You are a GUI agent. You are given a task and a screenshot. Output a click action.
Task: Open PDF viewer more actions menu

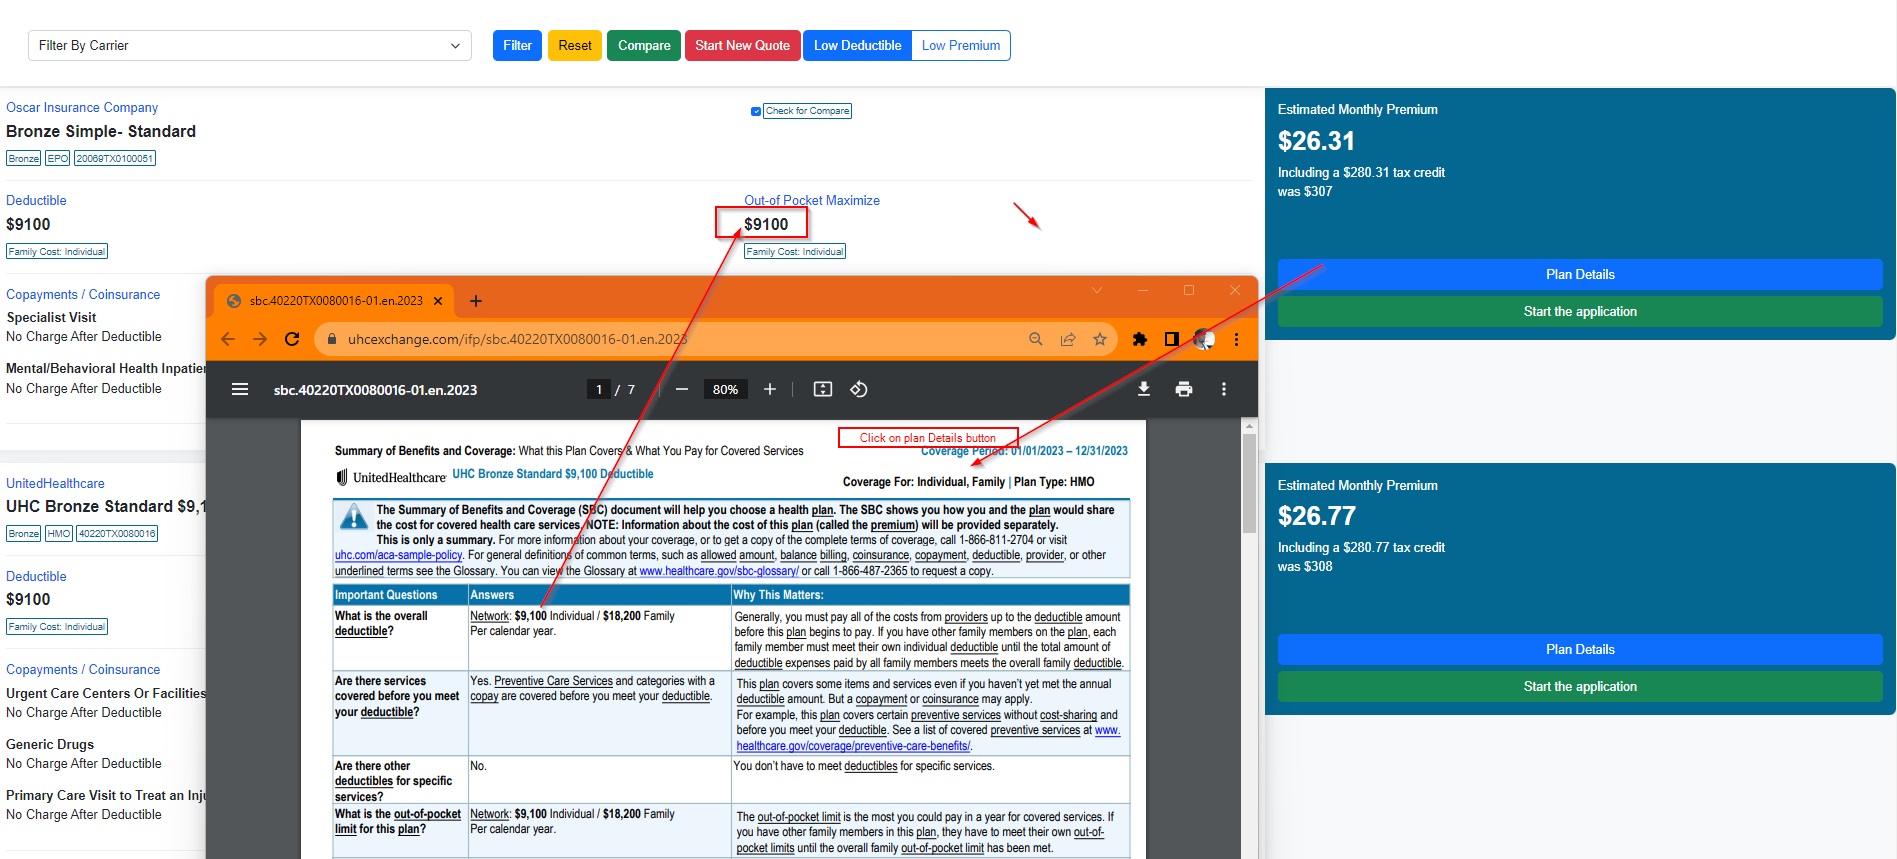pyautogui.click(x=1224, y=389)
